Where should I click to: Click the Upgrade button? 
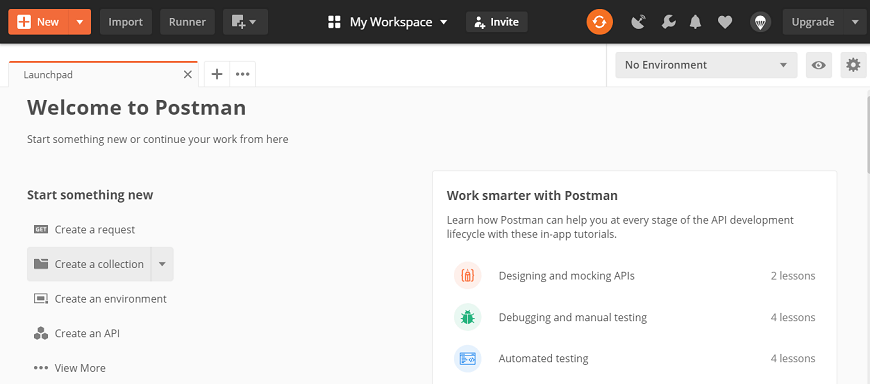[x=813, y=22]
